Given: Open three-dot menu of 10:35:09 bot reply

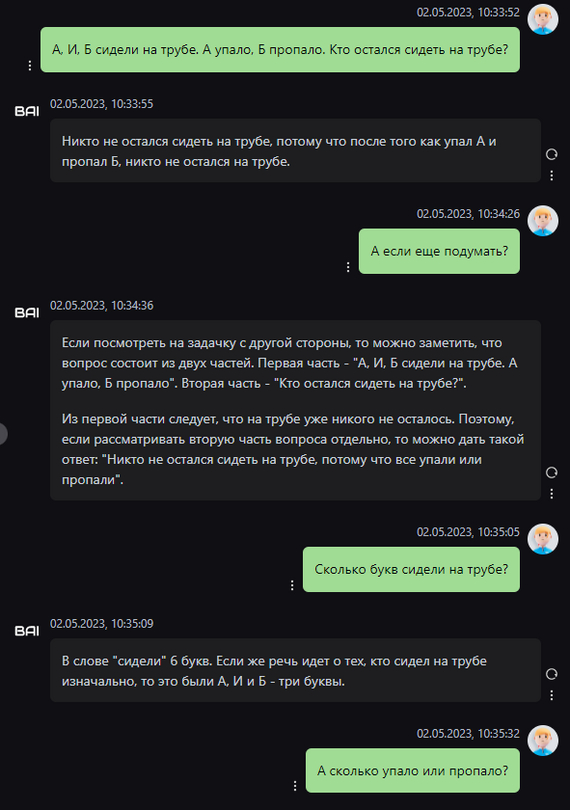Looking at the screenshot, I should tap(551, 695).
